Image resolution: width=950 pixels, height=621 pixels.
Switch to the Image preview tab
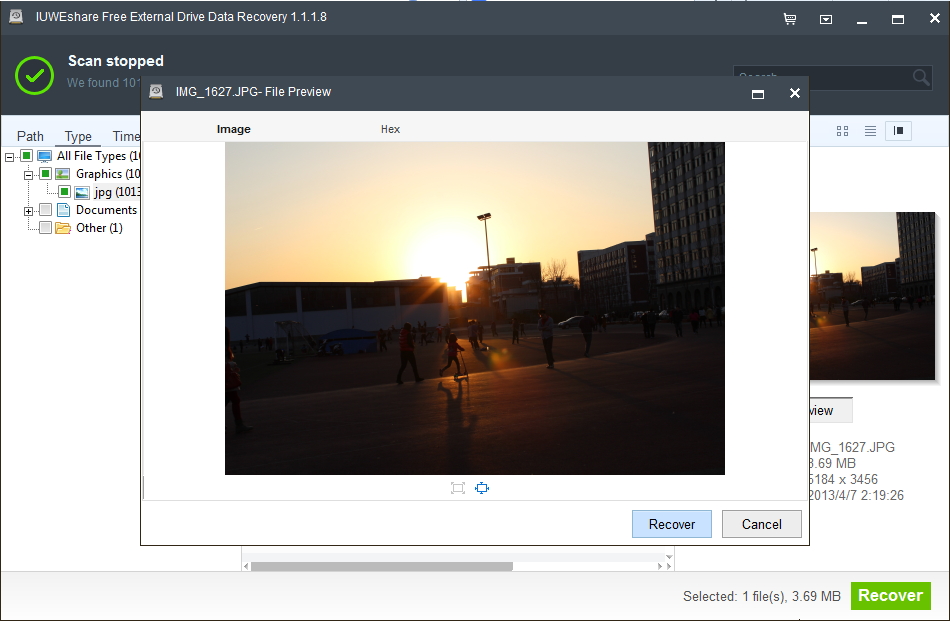point(234,129)
